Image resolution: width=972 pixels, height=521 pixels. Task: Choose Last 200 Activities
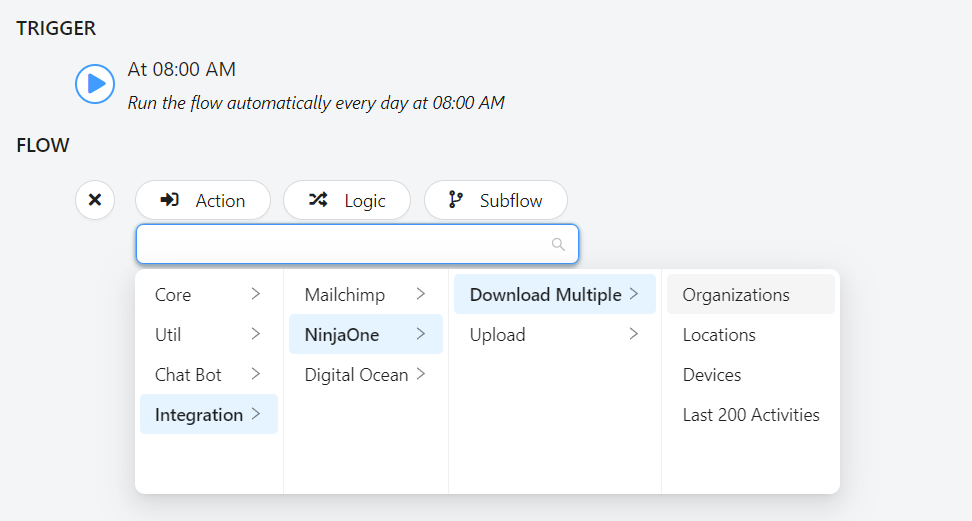[751, 414]
